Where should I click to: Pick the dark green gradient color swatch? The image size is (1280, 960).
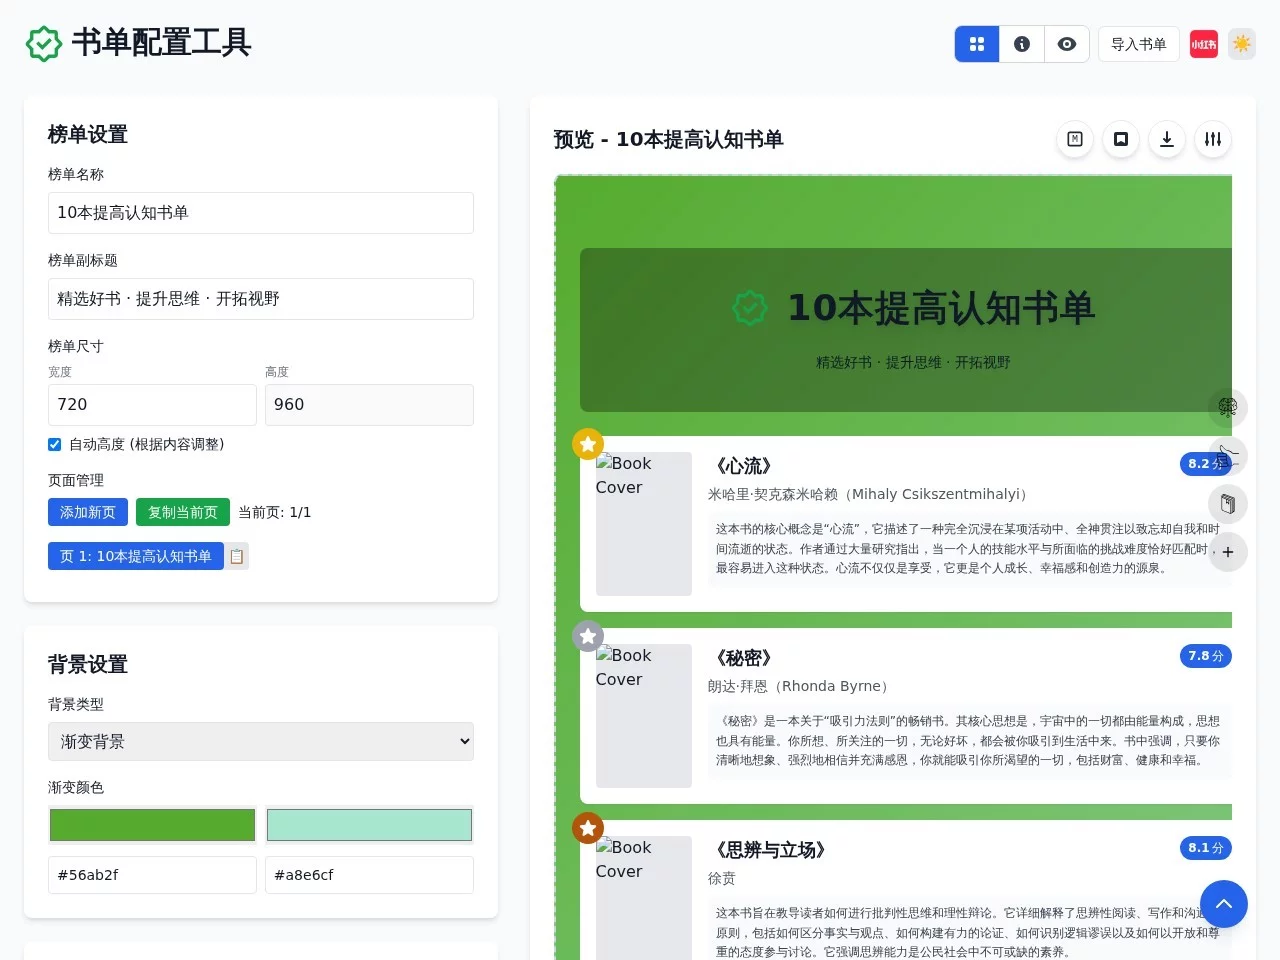[x=151, y=824]
